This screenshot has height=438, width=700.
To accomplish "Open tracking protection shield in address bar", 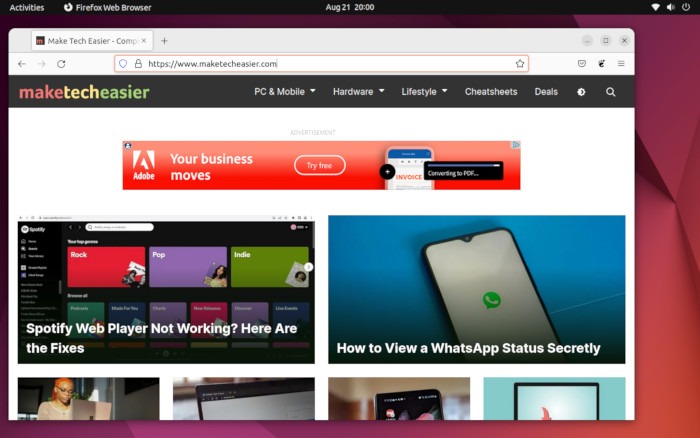I will coord(123,64).
